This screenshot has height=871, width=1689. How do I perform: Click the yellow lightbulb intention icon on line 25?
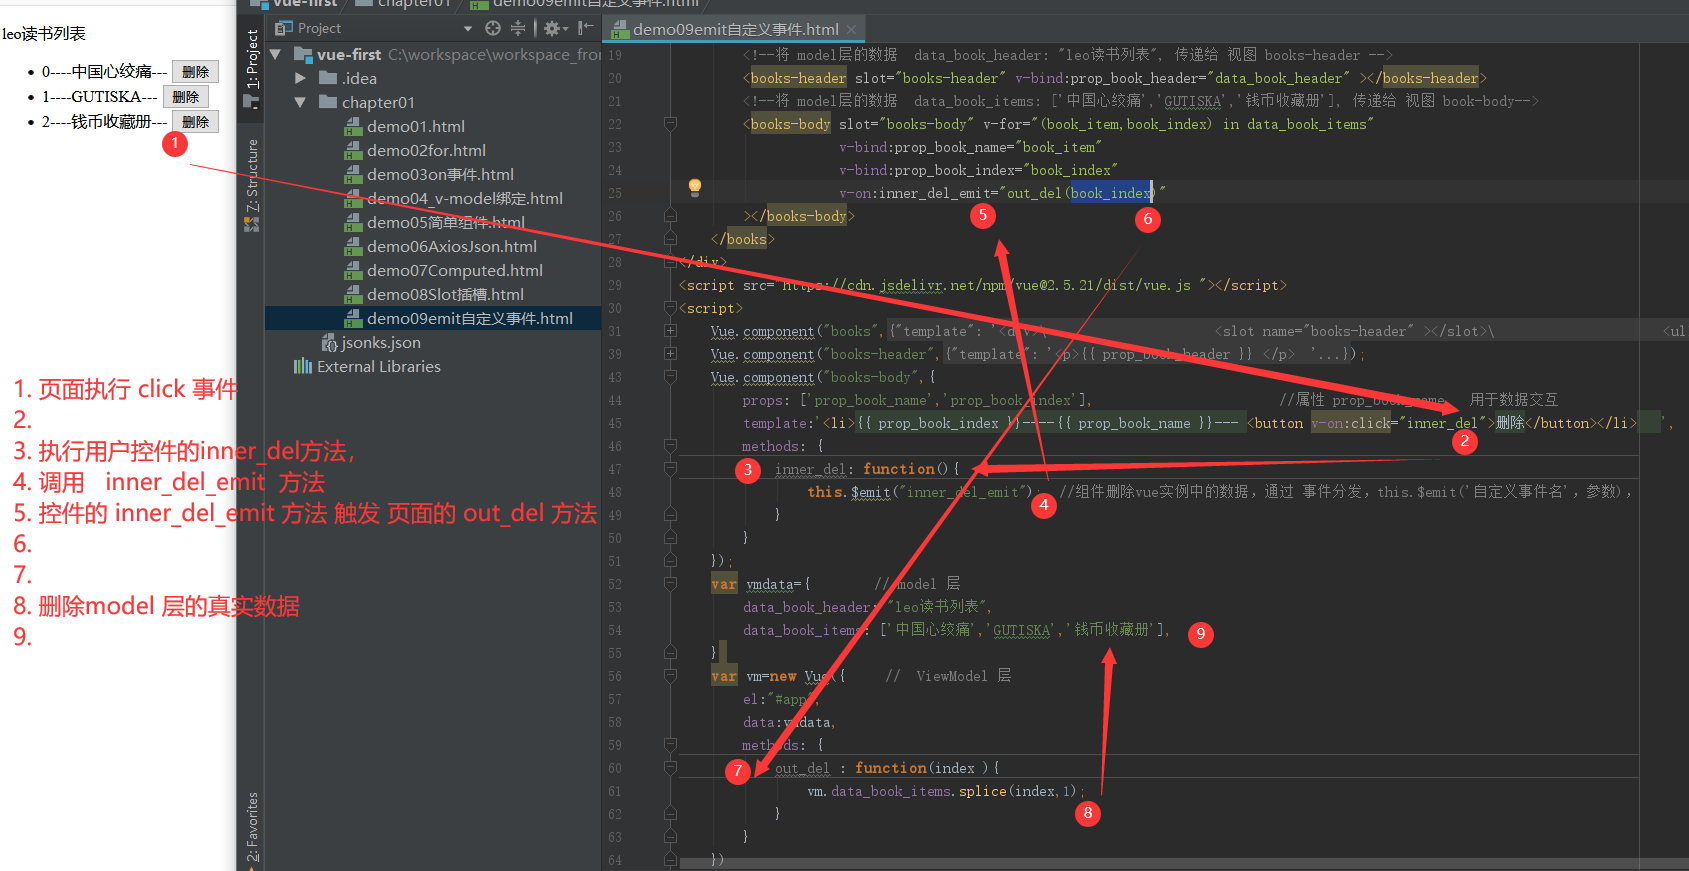click(x=695, y=187)
